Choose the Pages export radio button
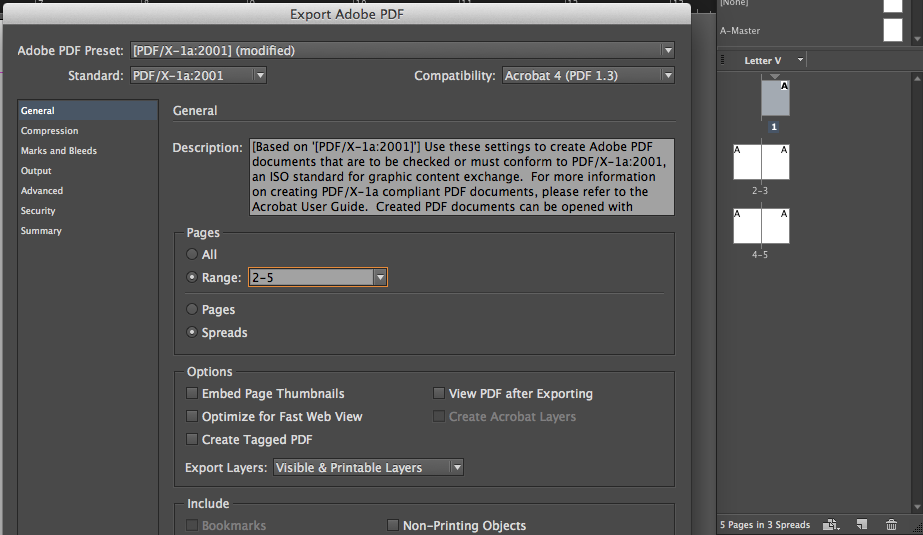Image resolution: width=923 pixels, height=535 pixels. click(x=192, y=309)
